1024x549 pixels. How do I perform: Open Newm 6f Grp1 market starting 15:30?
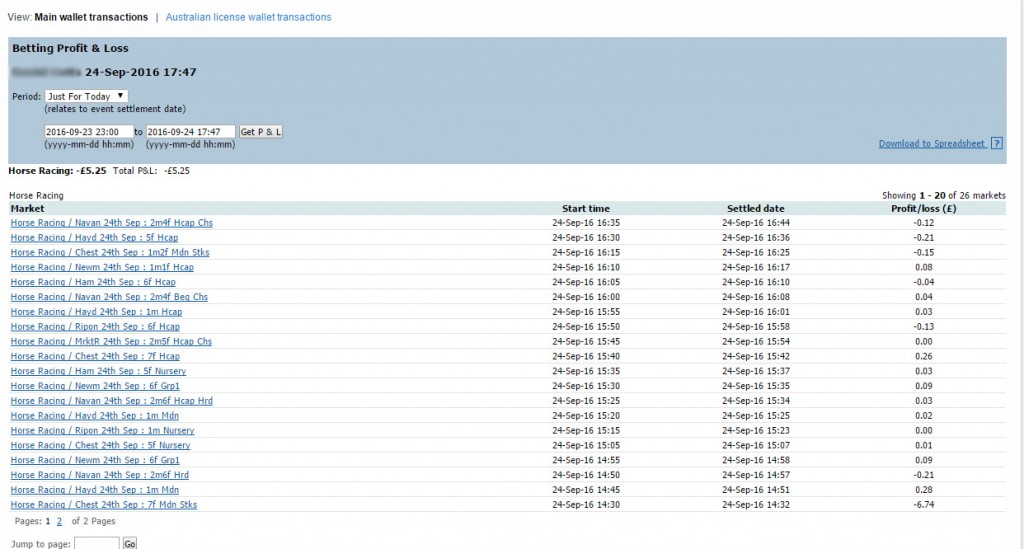95,386
